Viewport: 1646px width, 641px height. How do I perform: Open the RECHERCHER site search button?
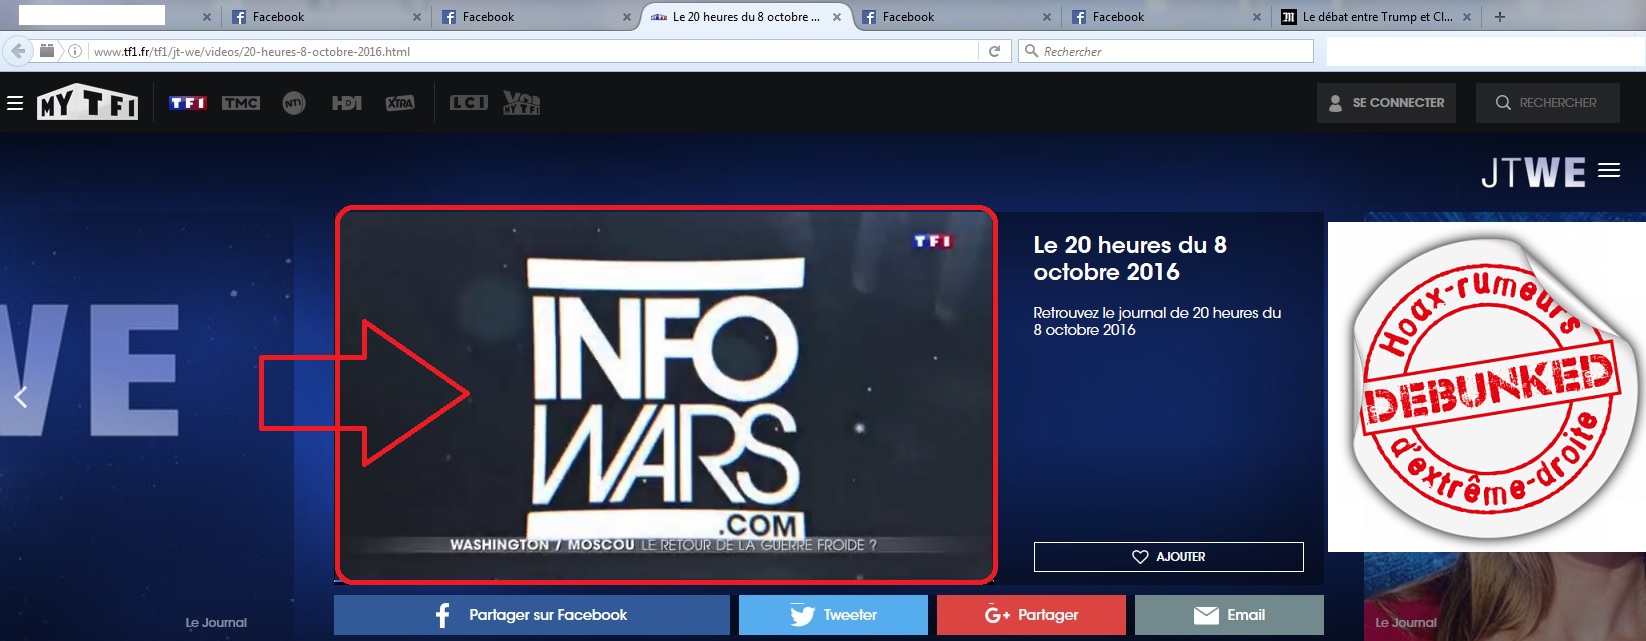pos(1547,103)
